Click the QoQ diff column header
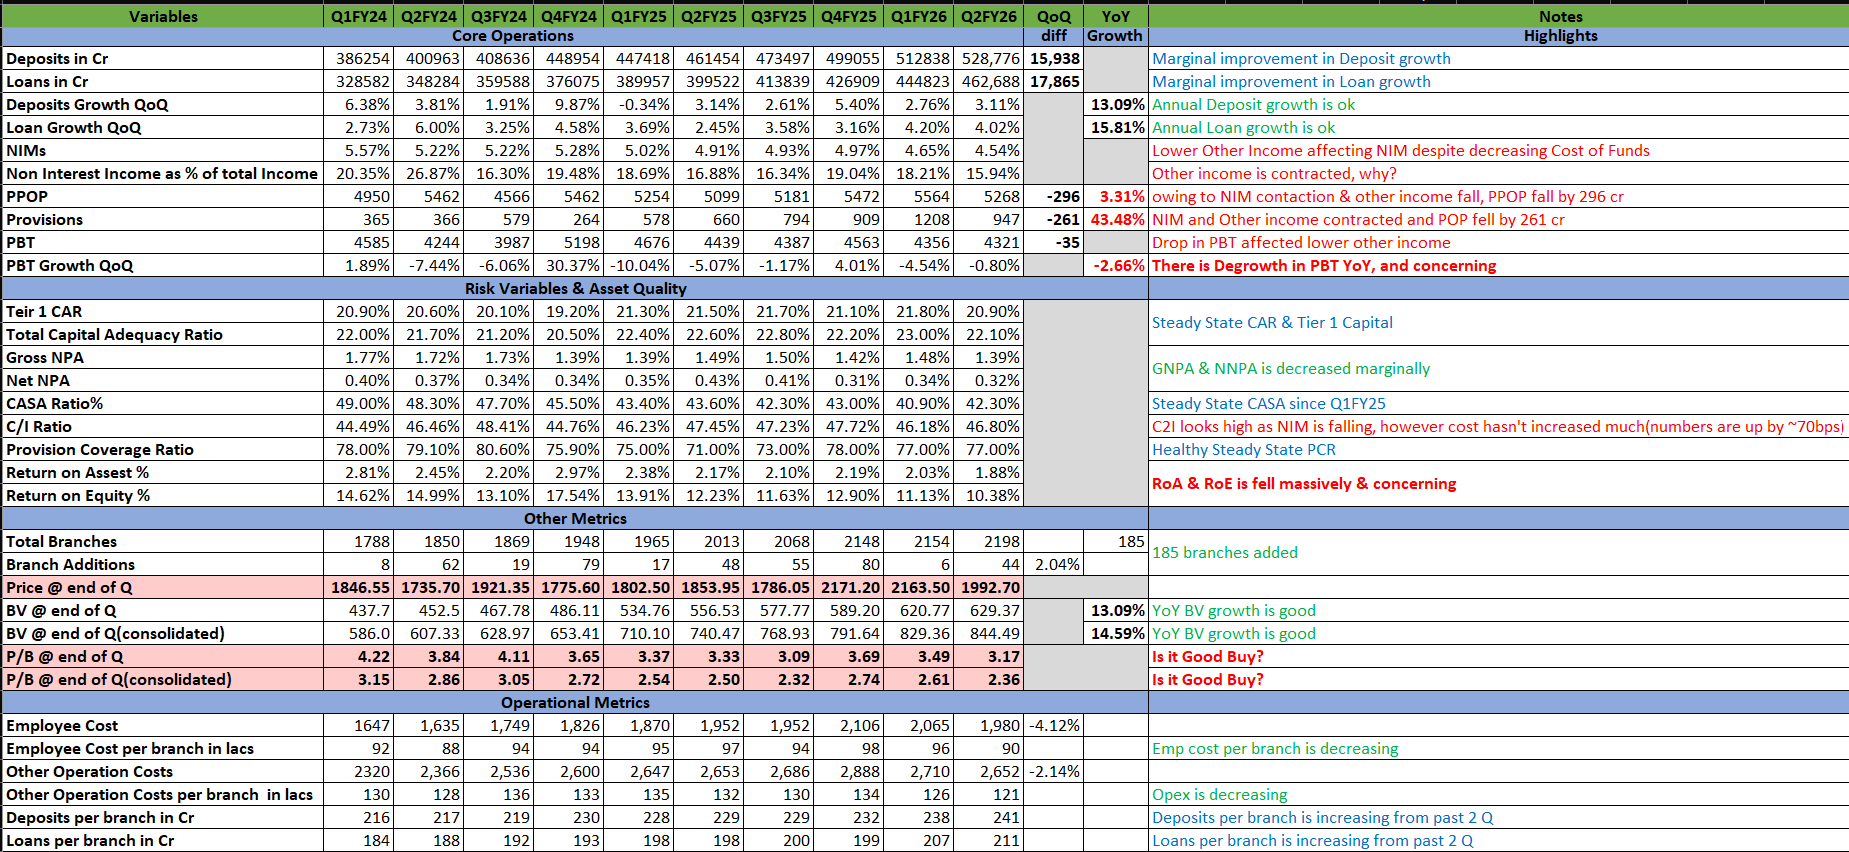 [1054, 26]
